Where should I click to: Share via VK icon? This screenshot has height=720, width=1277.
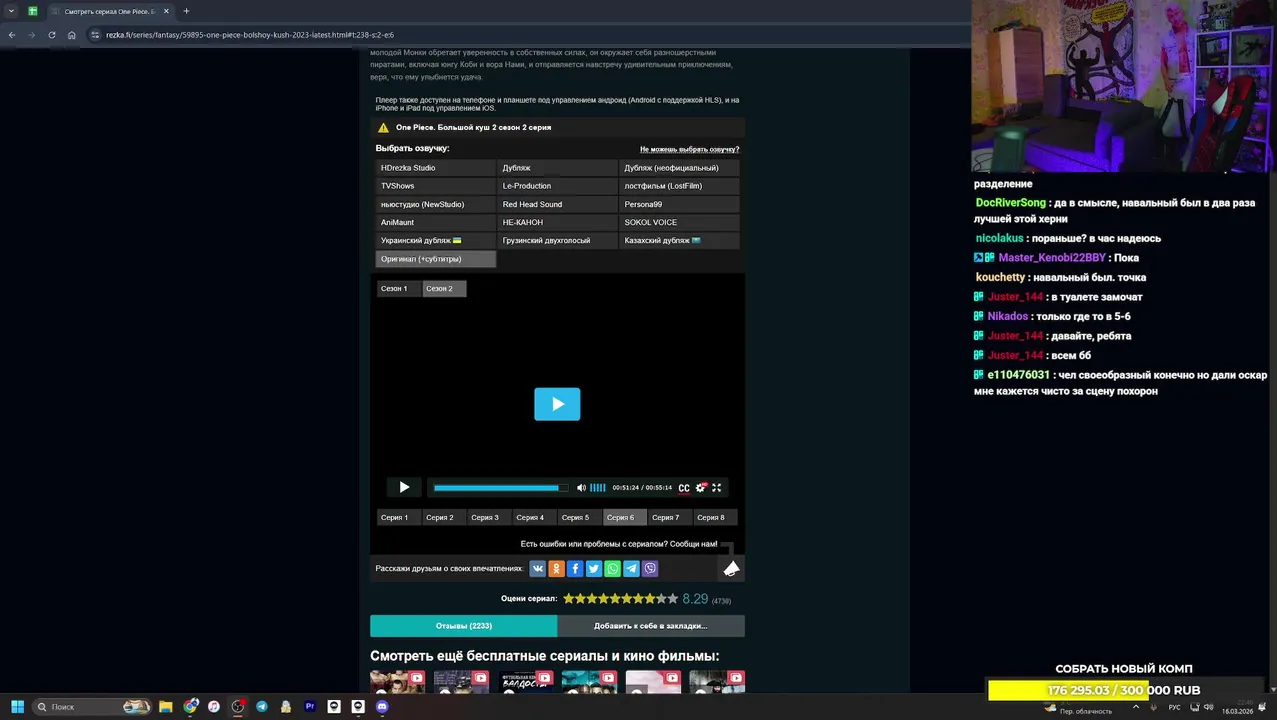[x=537, y=568]
